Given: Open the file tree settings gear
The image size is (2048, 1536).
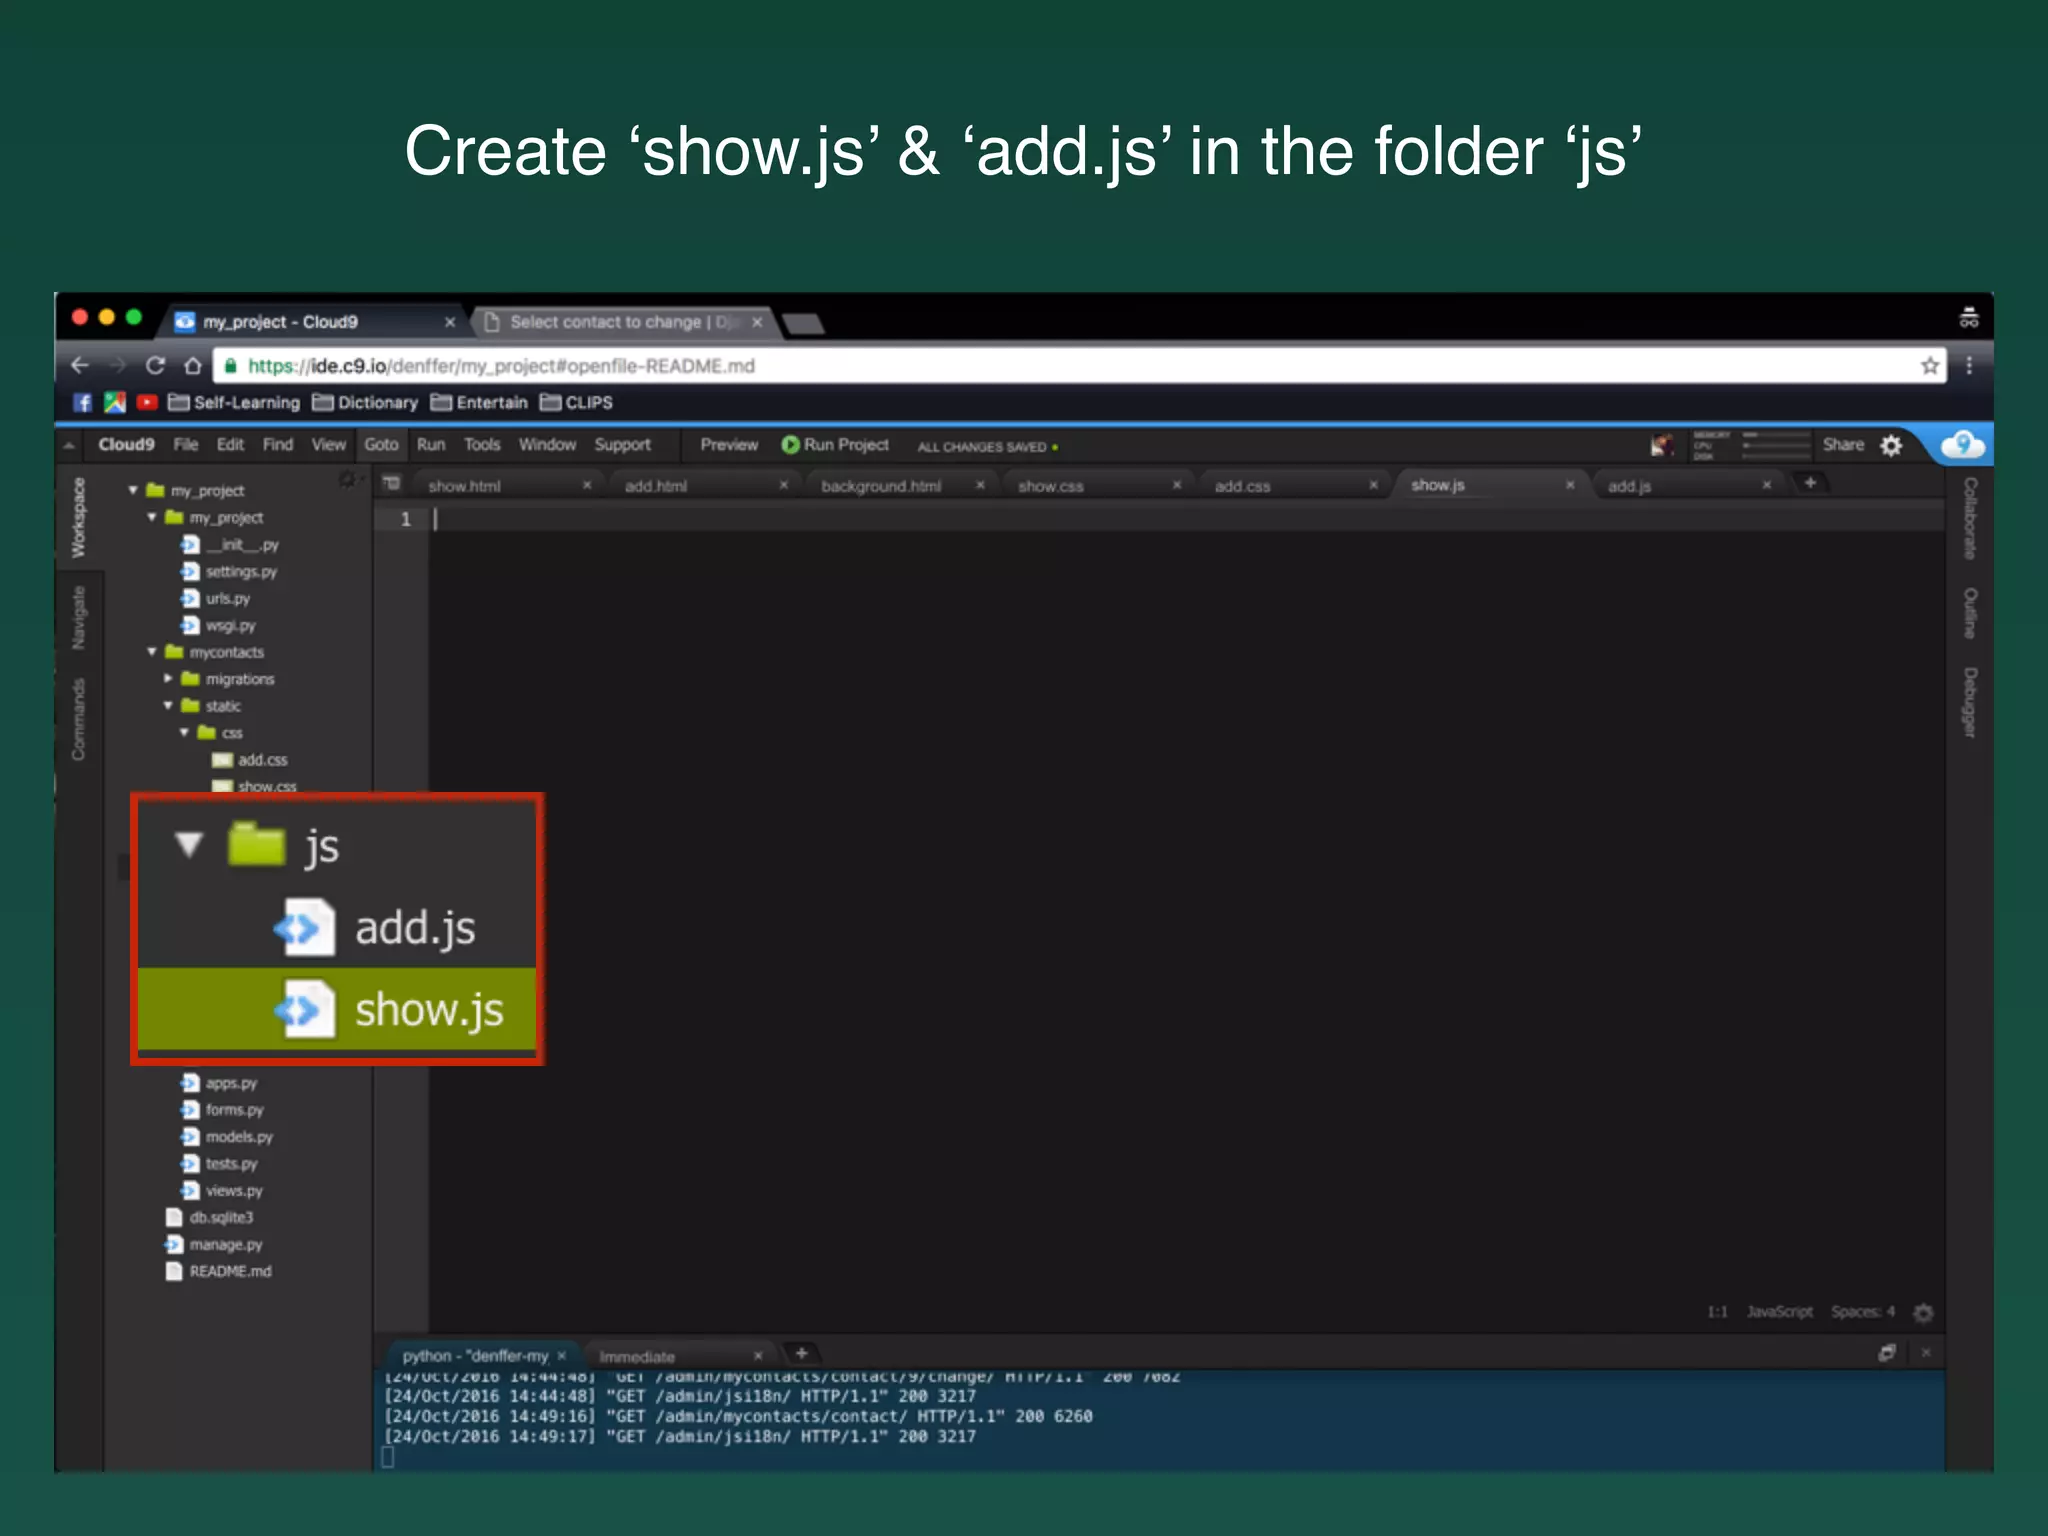Looking at the screenshot, I should coord(347,481).
